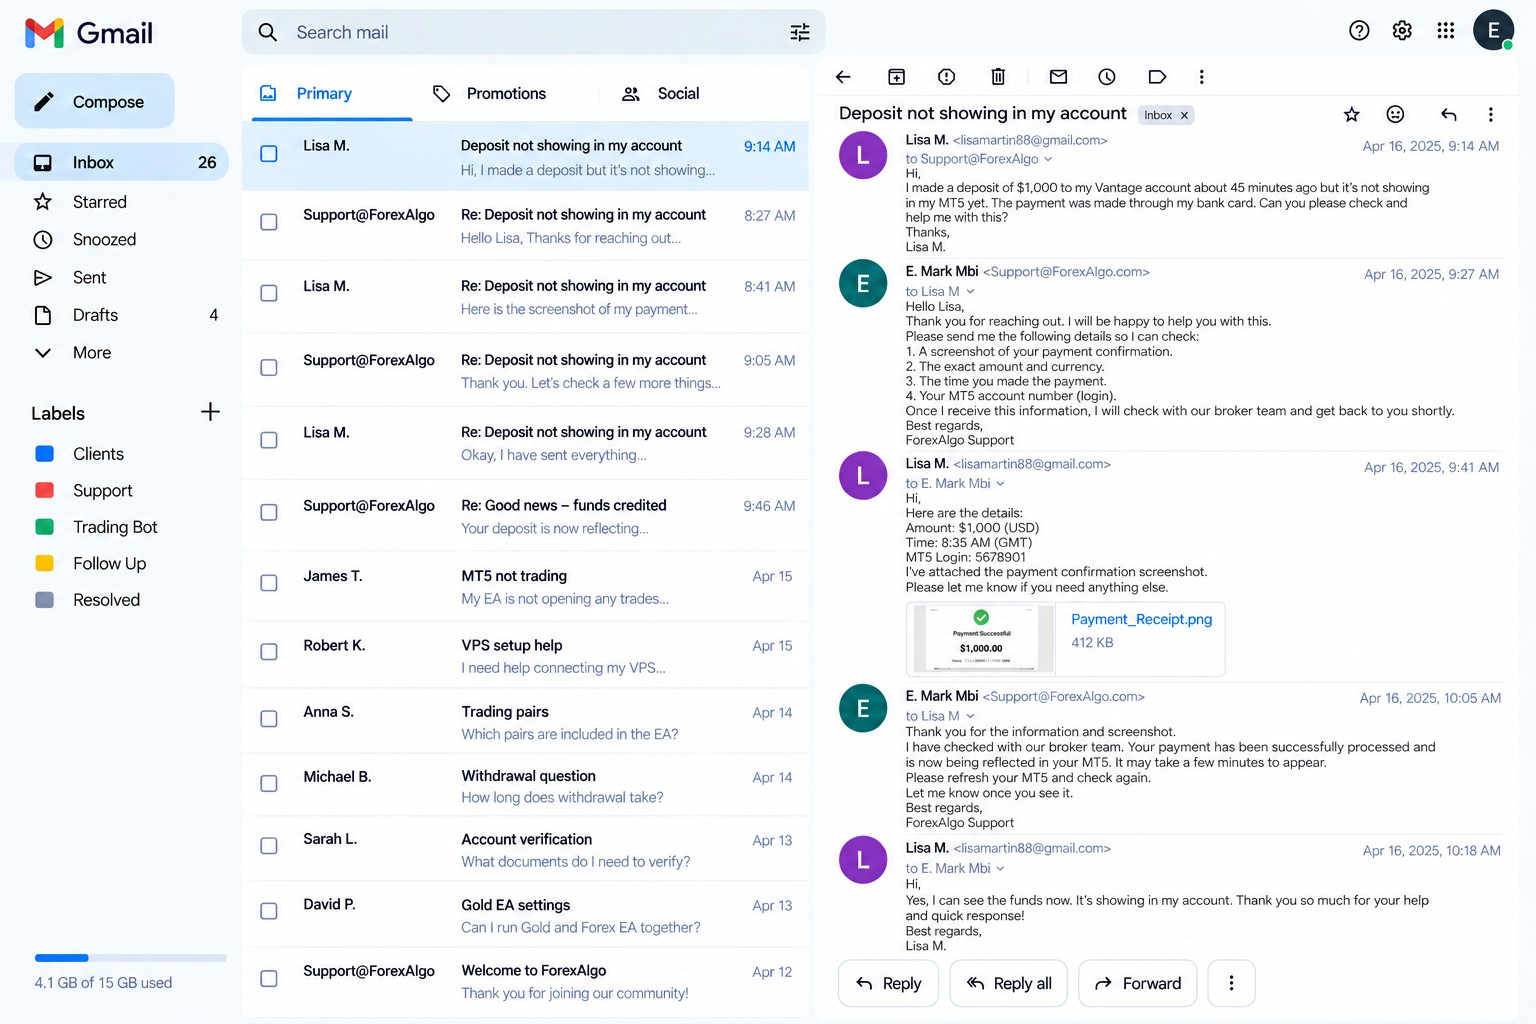Select David P. Gold EA settings checkbox

tap(269, 912)
